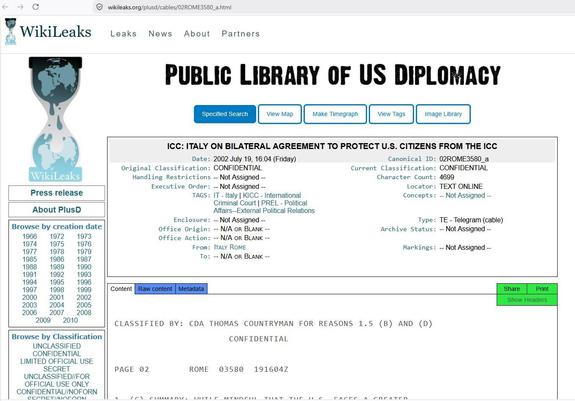
Task: Open the PREL - Political Affairs tag
Action: 264,207
